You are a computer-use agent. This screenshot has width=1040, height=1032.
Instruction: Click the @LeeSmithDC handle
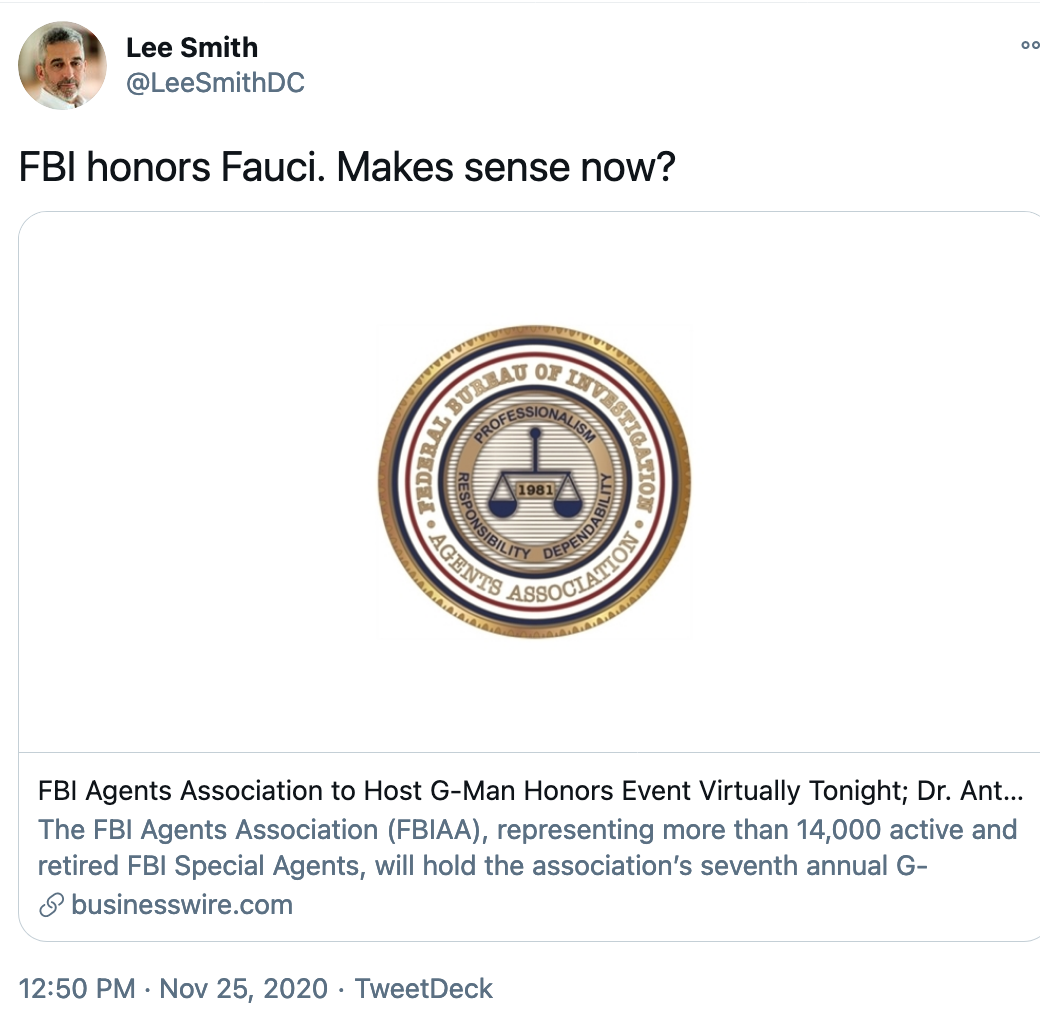214,83
